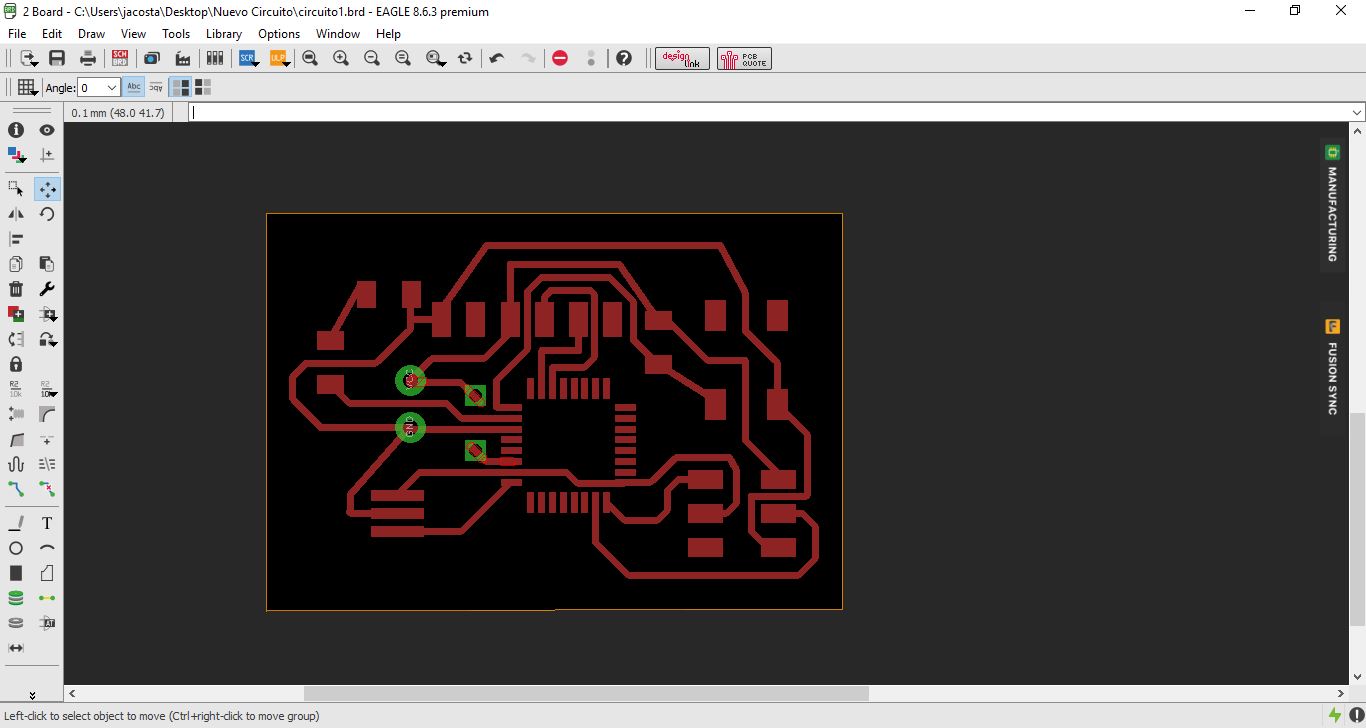Select the Rectangle drawing tool
1366x728 pixels.
[16, 573]
